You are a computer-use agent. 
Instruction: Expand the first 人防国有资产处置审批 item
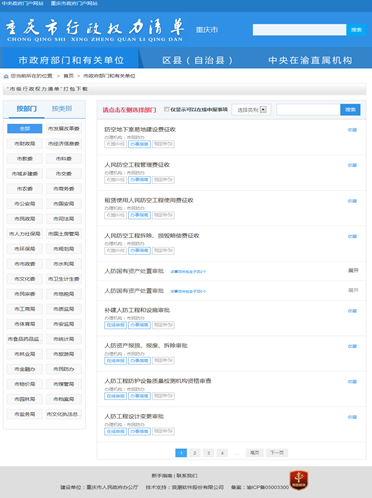(353, 270)
